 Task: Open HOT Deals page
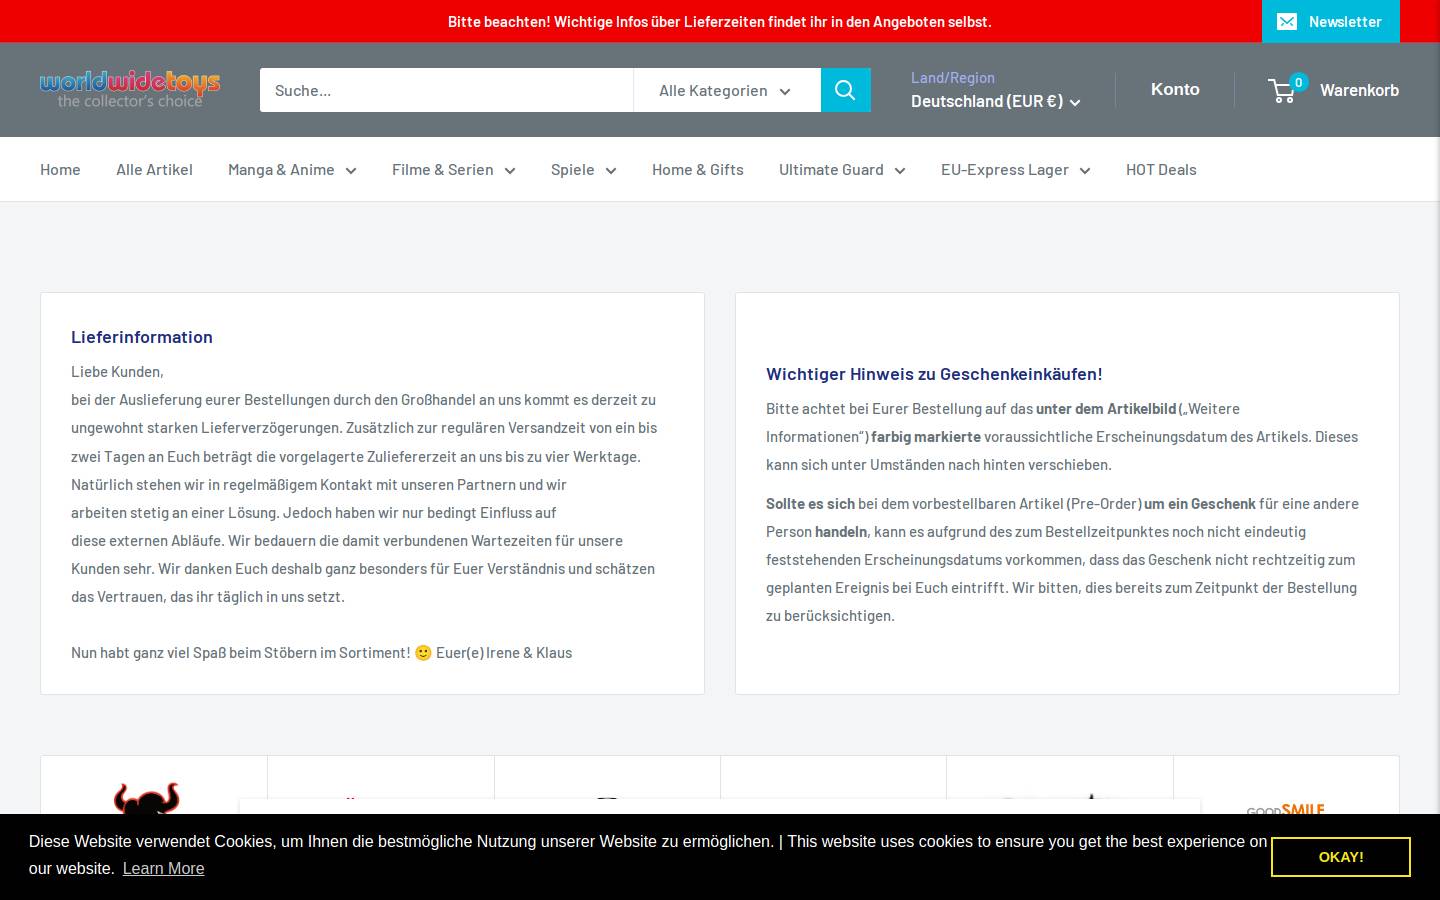1161,170
